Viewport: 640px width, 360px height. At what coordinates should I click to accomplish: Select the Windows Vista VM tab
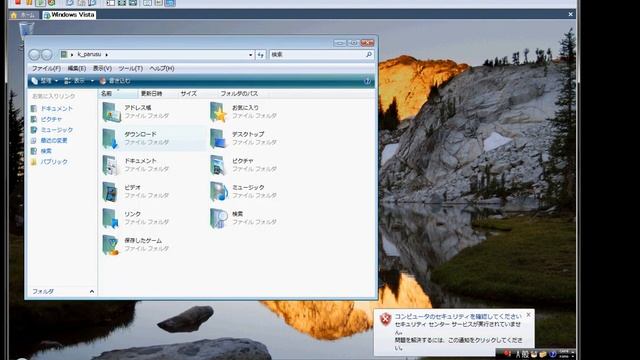pyautogui.click(x=69, y=15)
